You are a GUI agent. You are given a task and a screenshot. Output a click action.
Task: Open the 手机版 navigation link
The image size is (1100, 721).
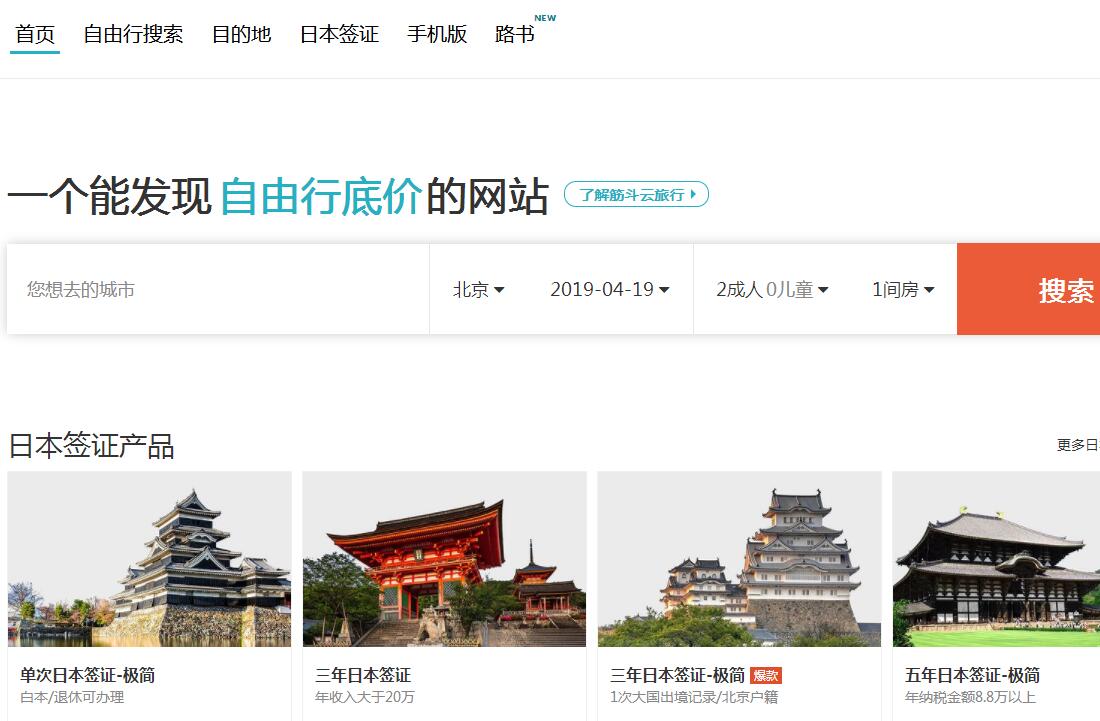(437, 34)
